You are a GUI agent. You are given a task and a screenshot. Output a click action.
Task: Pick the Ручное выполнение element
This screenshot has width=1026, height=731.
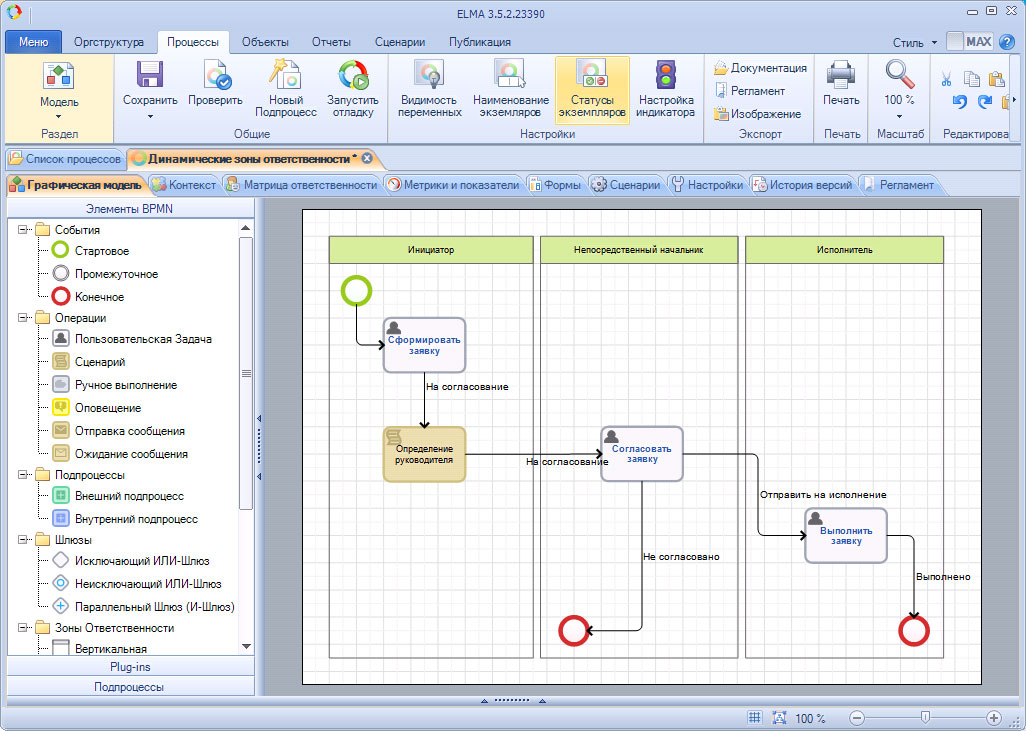115,385
